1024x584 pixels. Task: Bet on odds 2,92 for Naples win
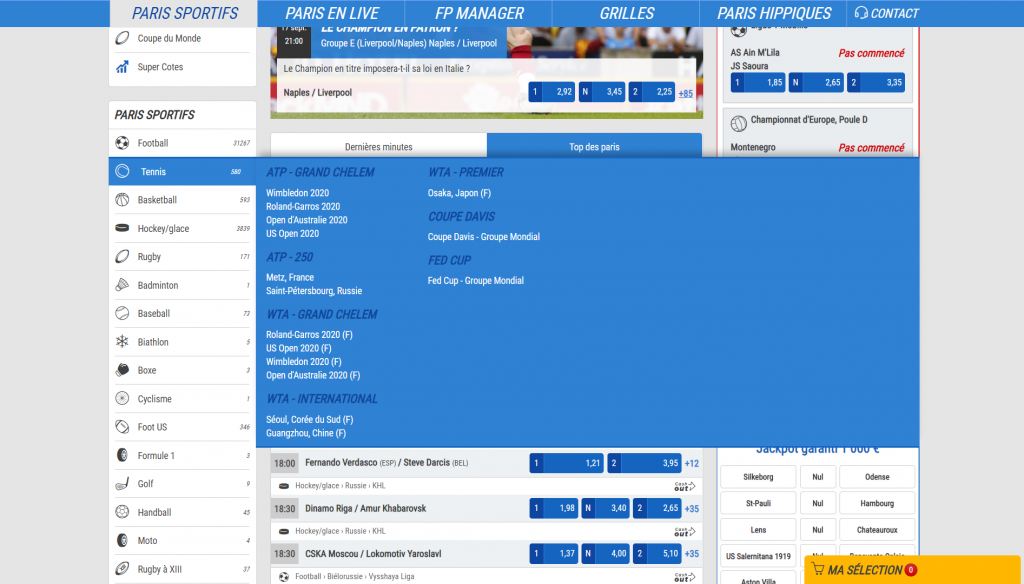(551, 92)
